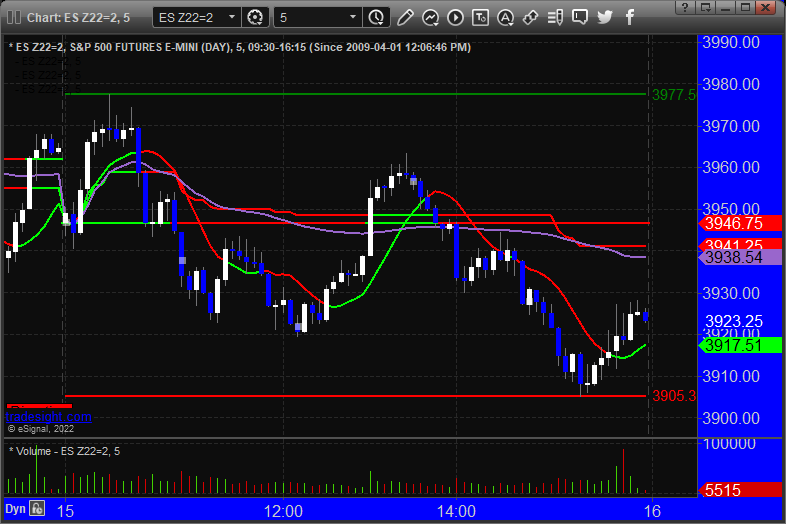
Task: Click the 3938.54 purple price label
Action: click(740, 258)
